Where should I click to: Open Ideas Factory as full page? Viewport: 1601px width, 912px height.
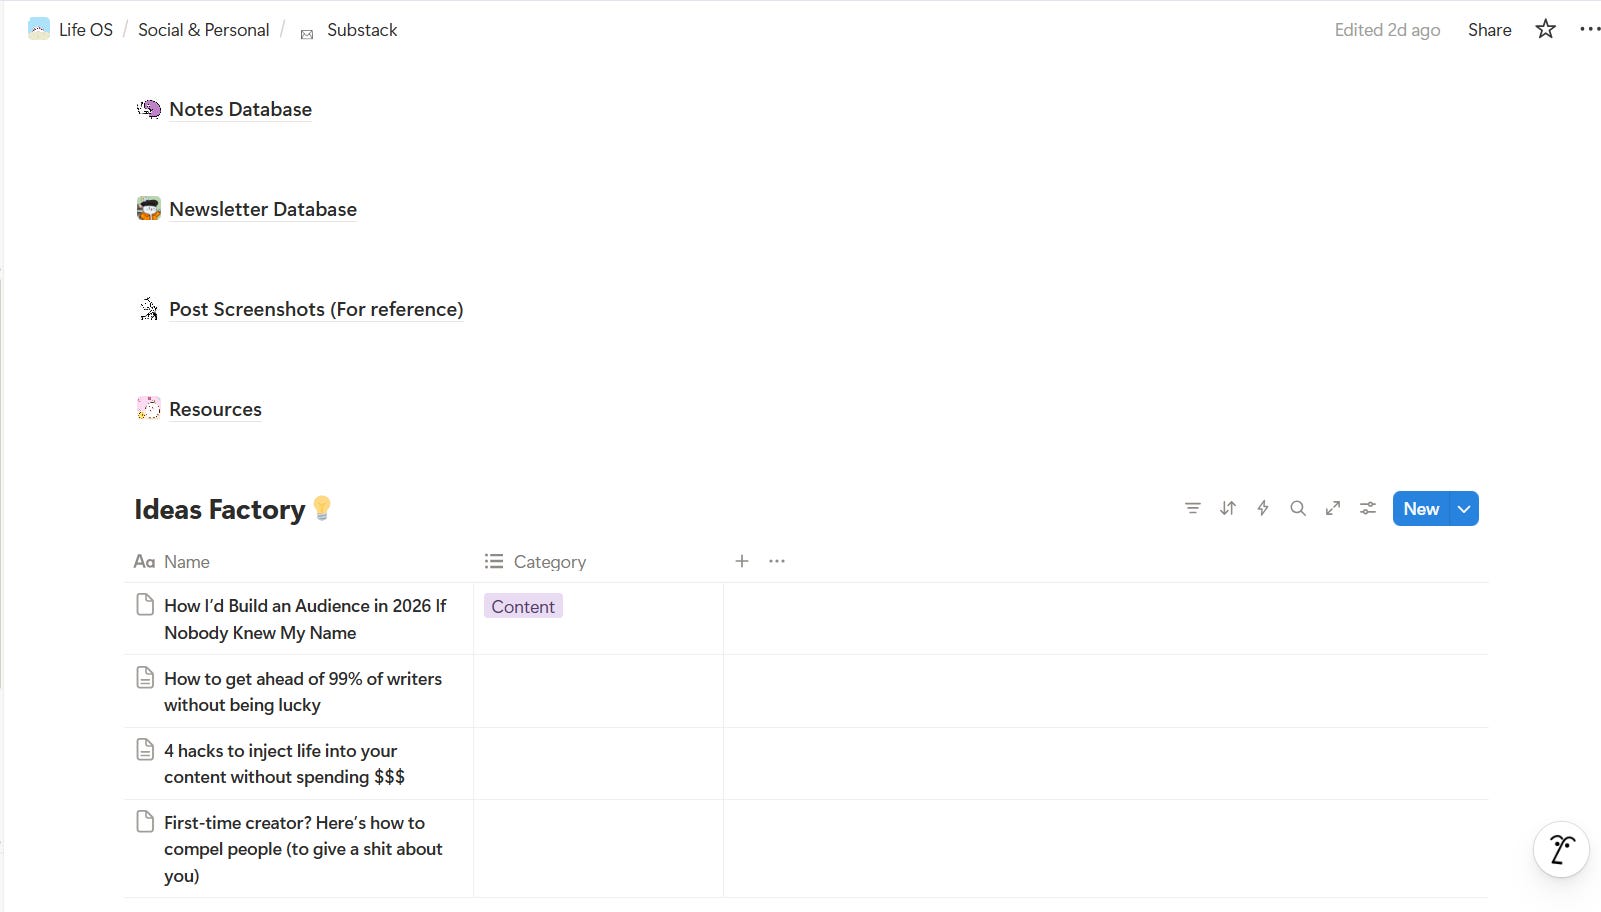[x=1333, y=508]
